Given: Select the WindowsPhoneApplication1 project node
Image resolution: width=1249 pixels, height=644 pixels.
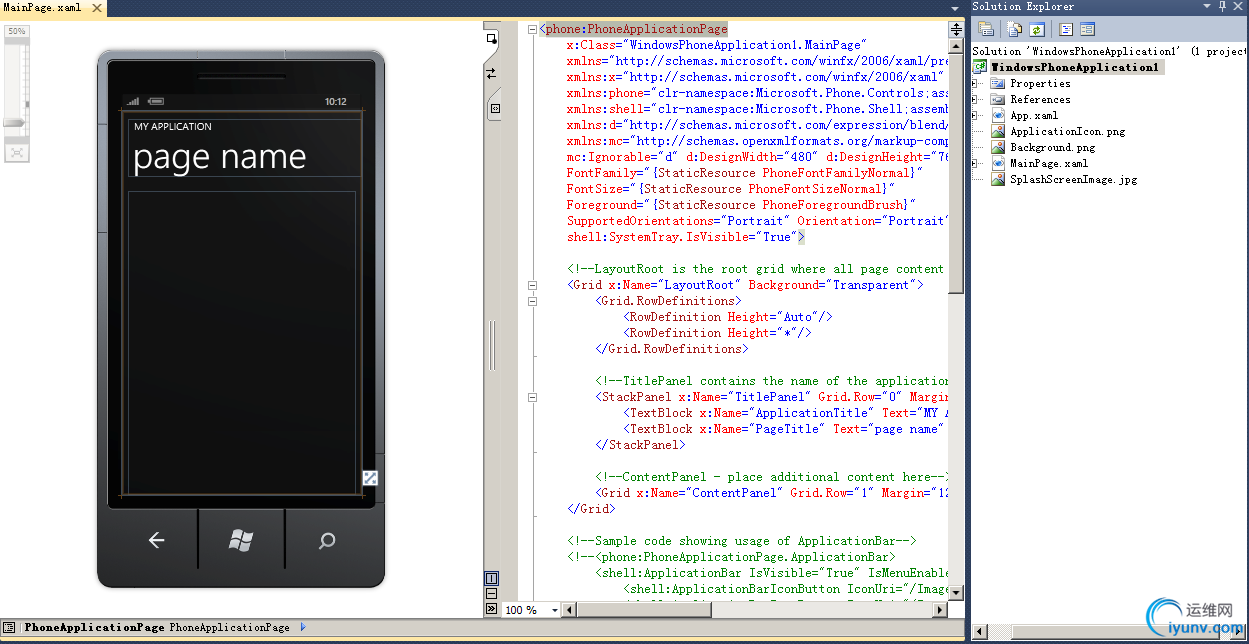Looking at the screenshot, I should click(x=1075, y=68).
